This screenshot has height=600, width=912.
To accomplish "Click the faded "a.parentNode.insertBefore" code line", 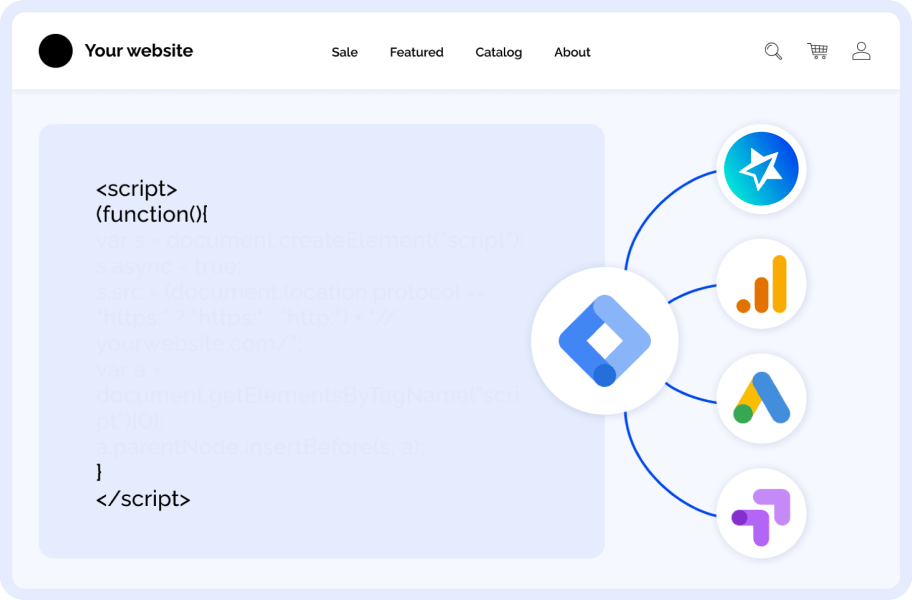I will click(260, 447).
